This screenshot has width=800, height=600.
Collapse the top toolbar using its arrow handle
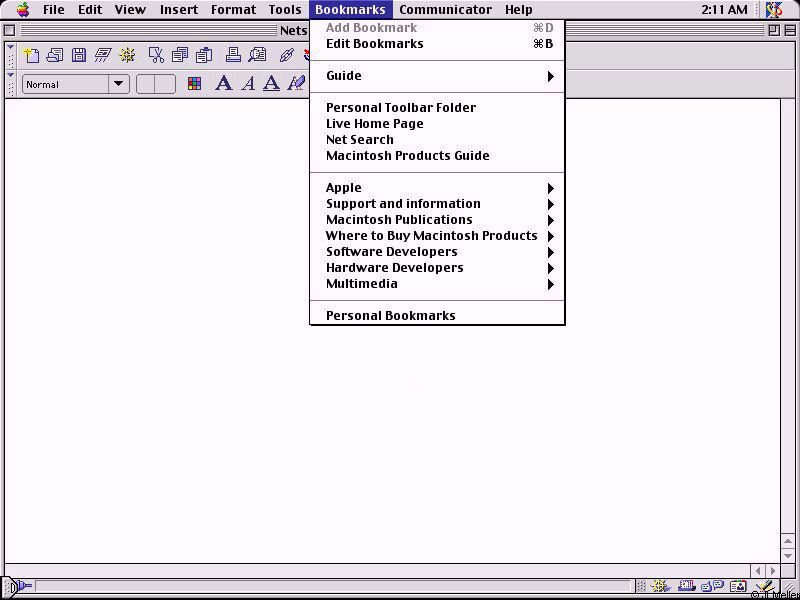click(x=11, y=48)
